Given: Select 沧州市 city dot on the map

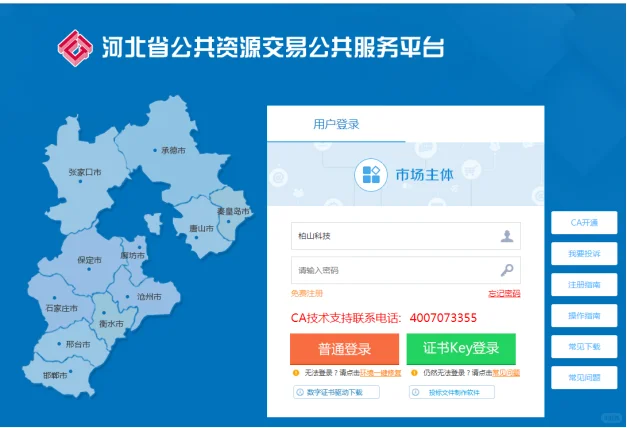Looking at the screenshot, I should pos(128,297).
